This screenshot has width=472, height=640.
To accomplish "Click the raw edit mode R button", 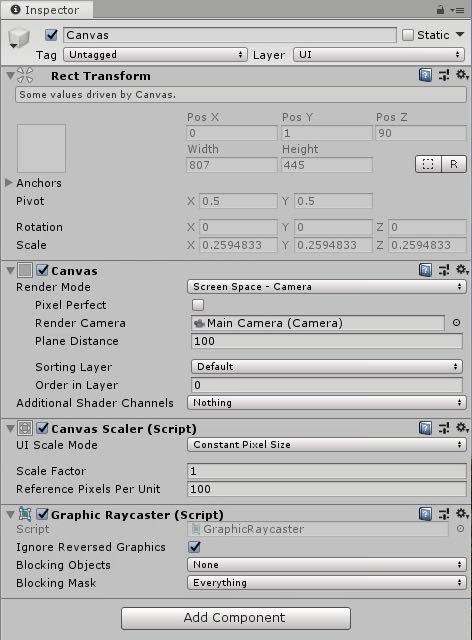I will point(454,164).
